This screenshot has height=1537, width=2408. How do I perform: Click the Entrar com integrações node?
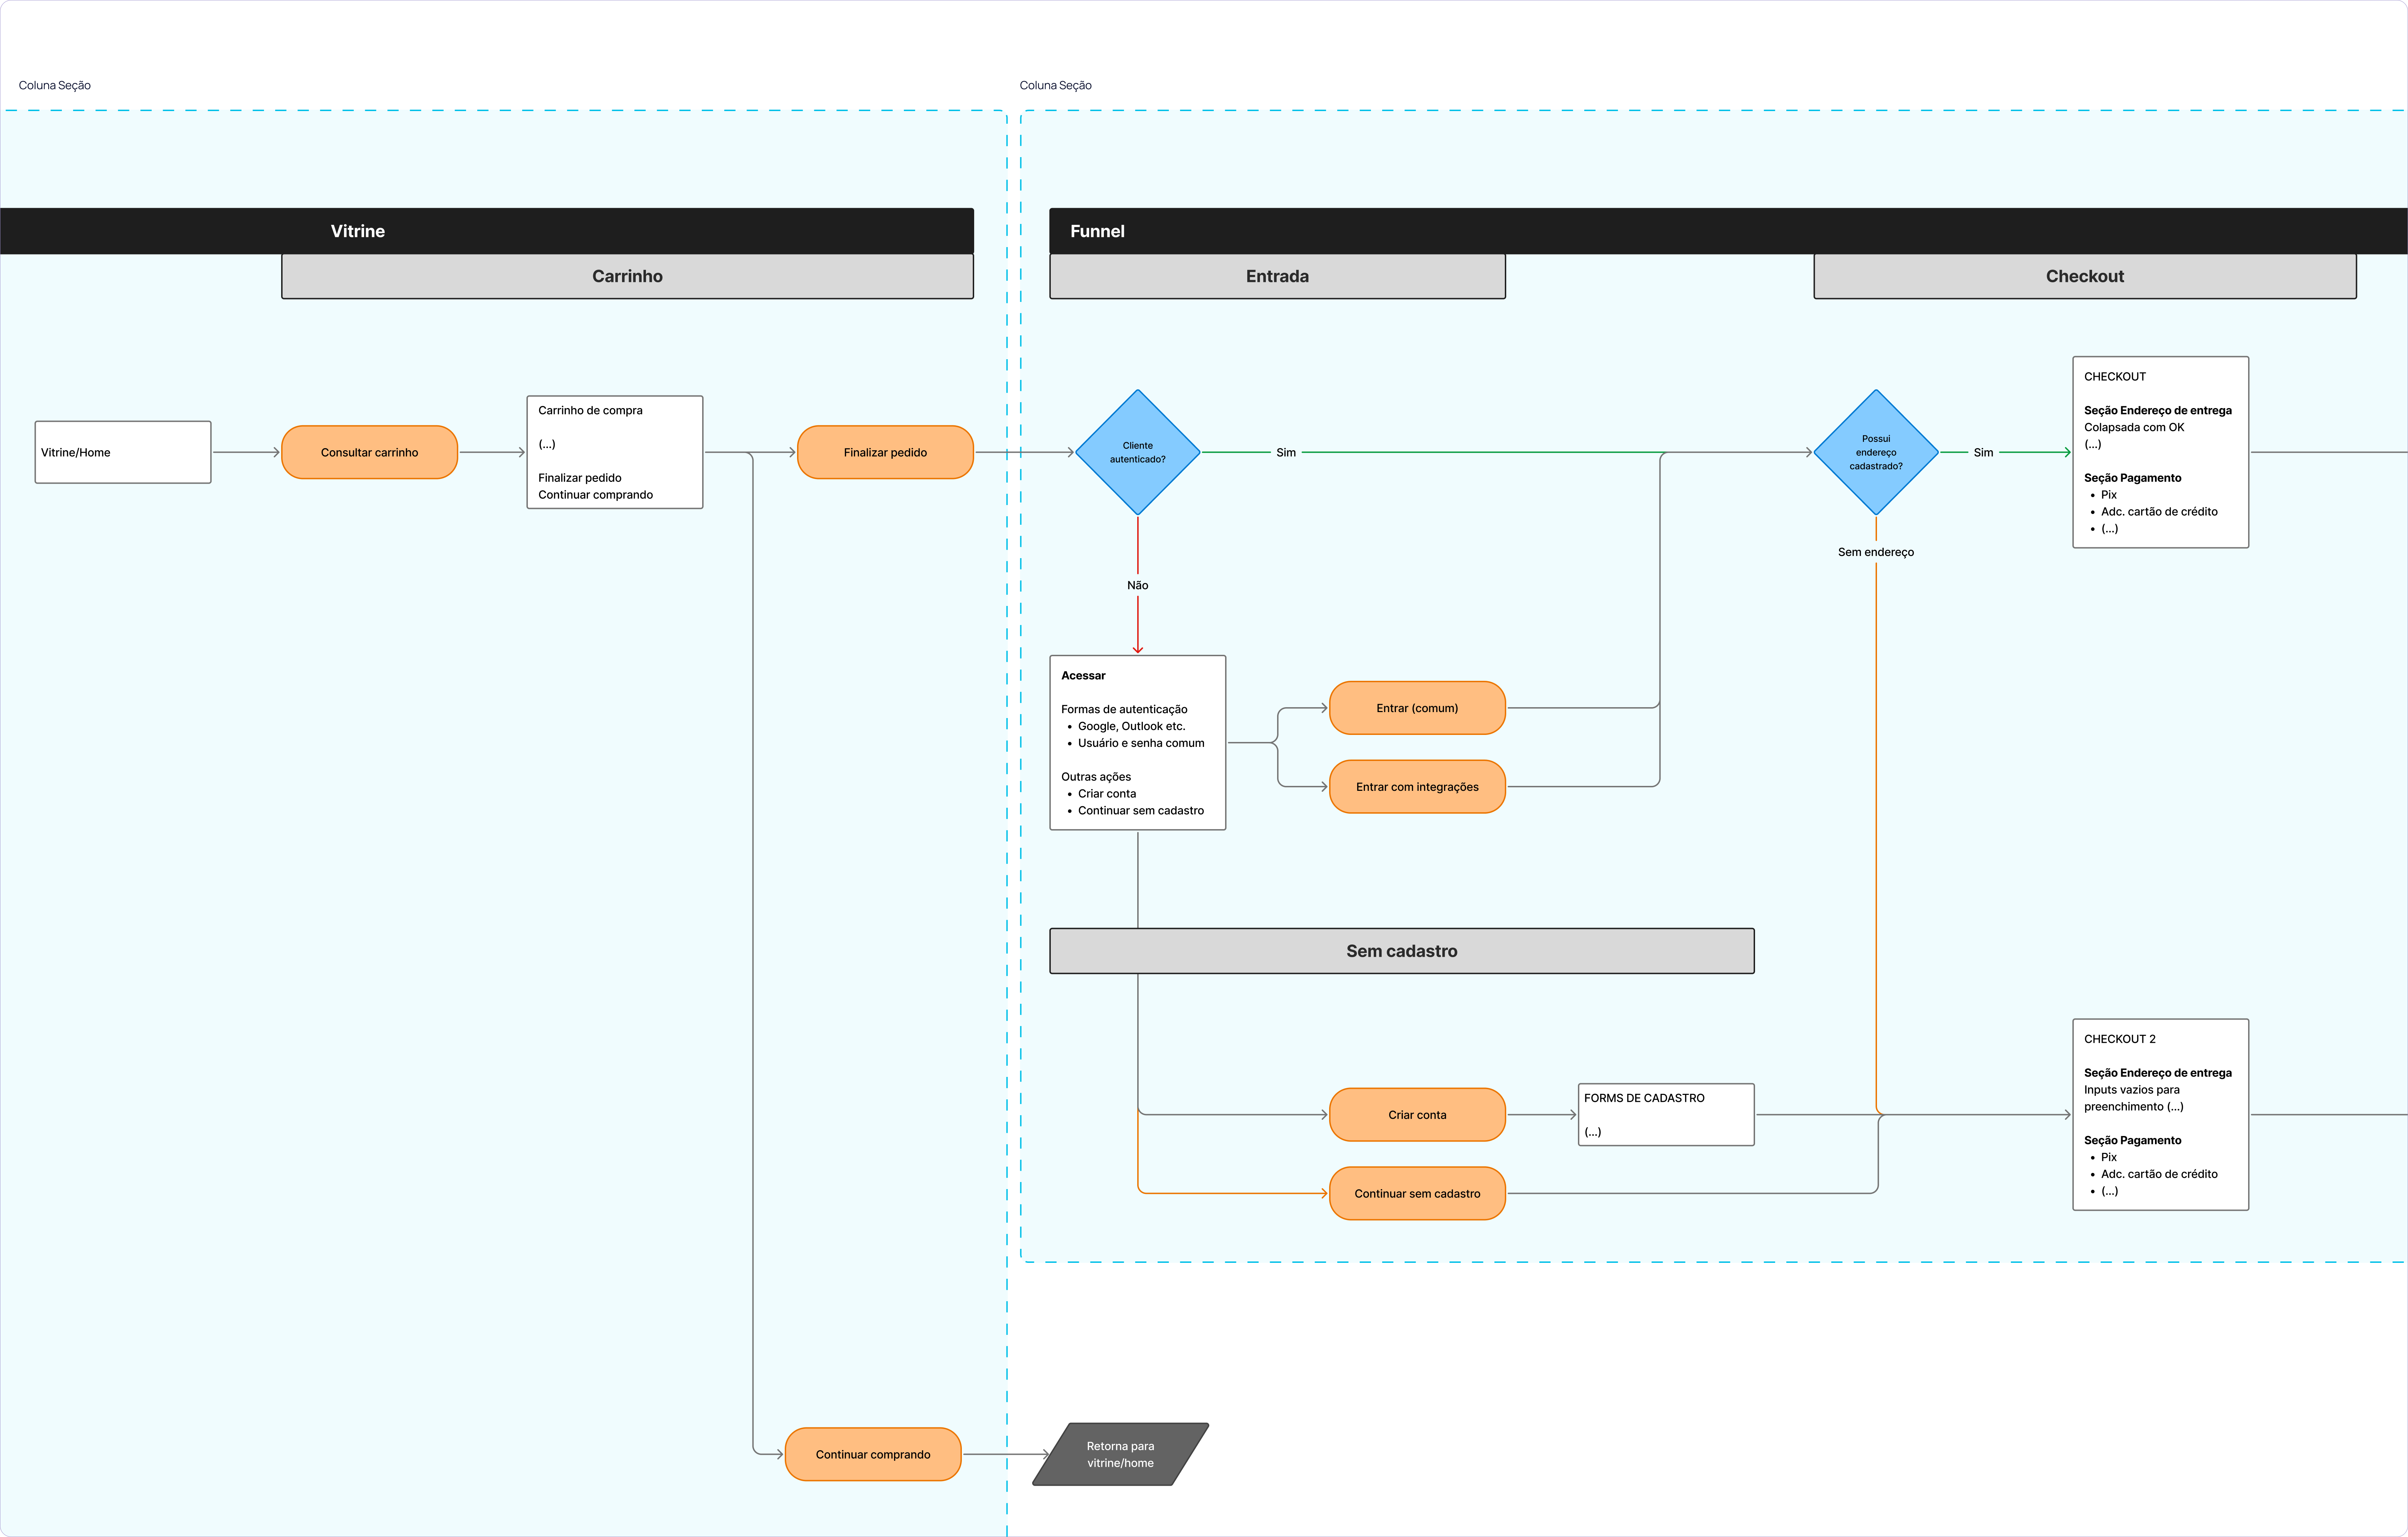point(1417,787)
